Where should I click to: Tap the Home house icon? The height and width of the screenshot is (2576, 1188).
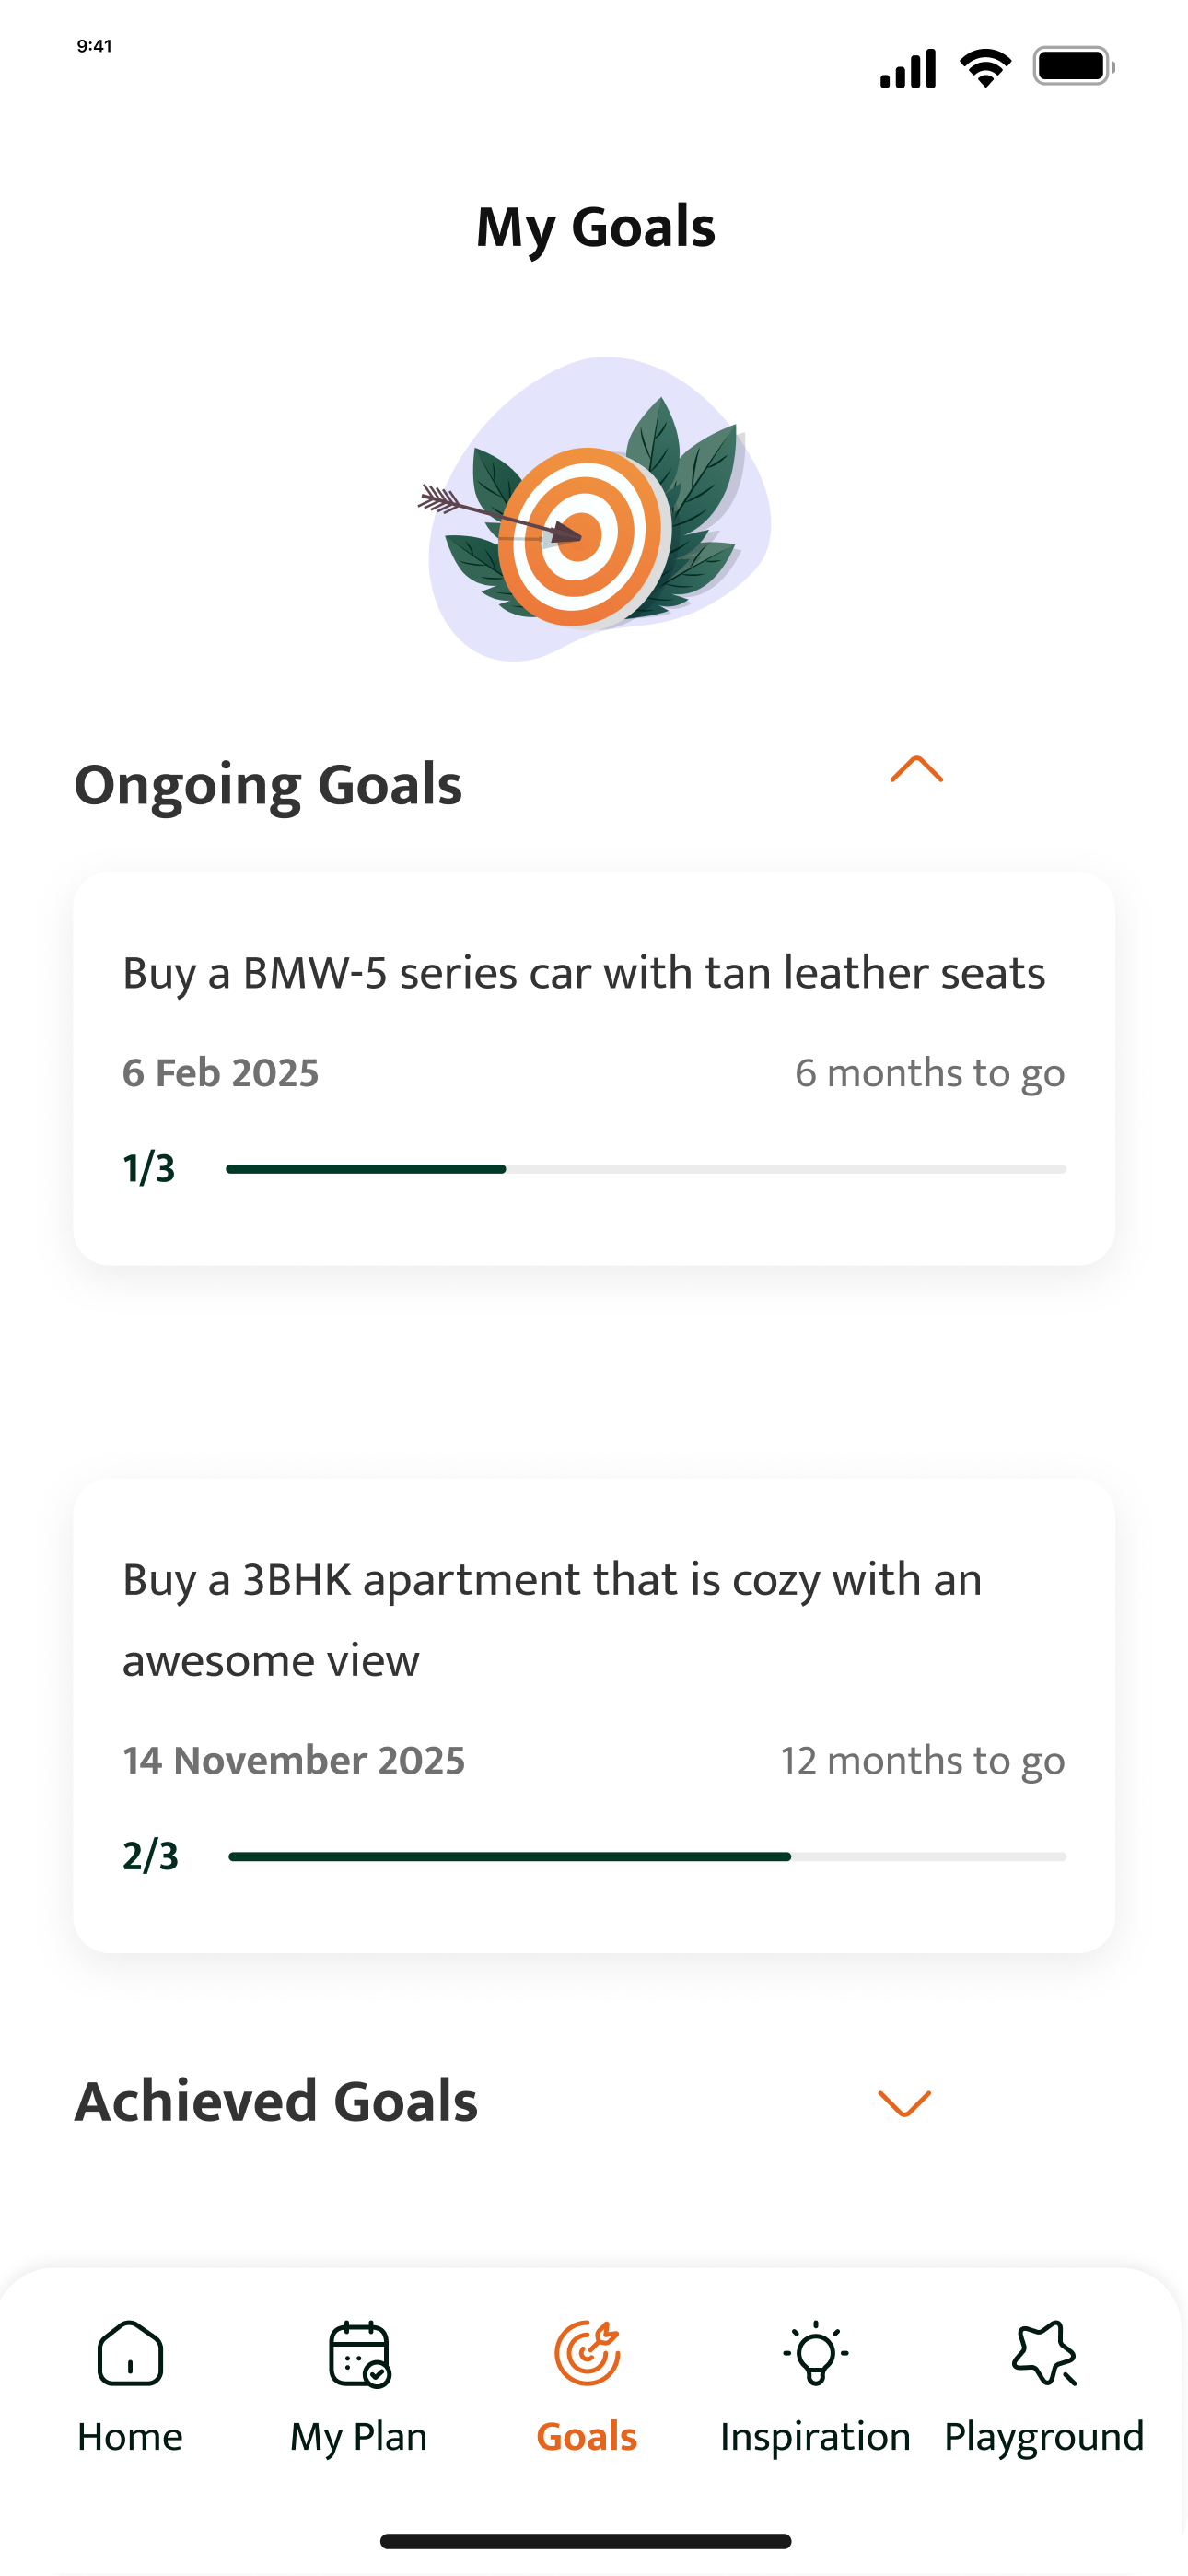130,2353
